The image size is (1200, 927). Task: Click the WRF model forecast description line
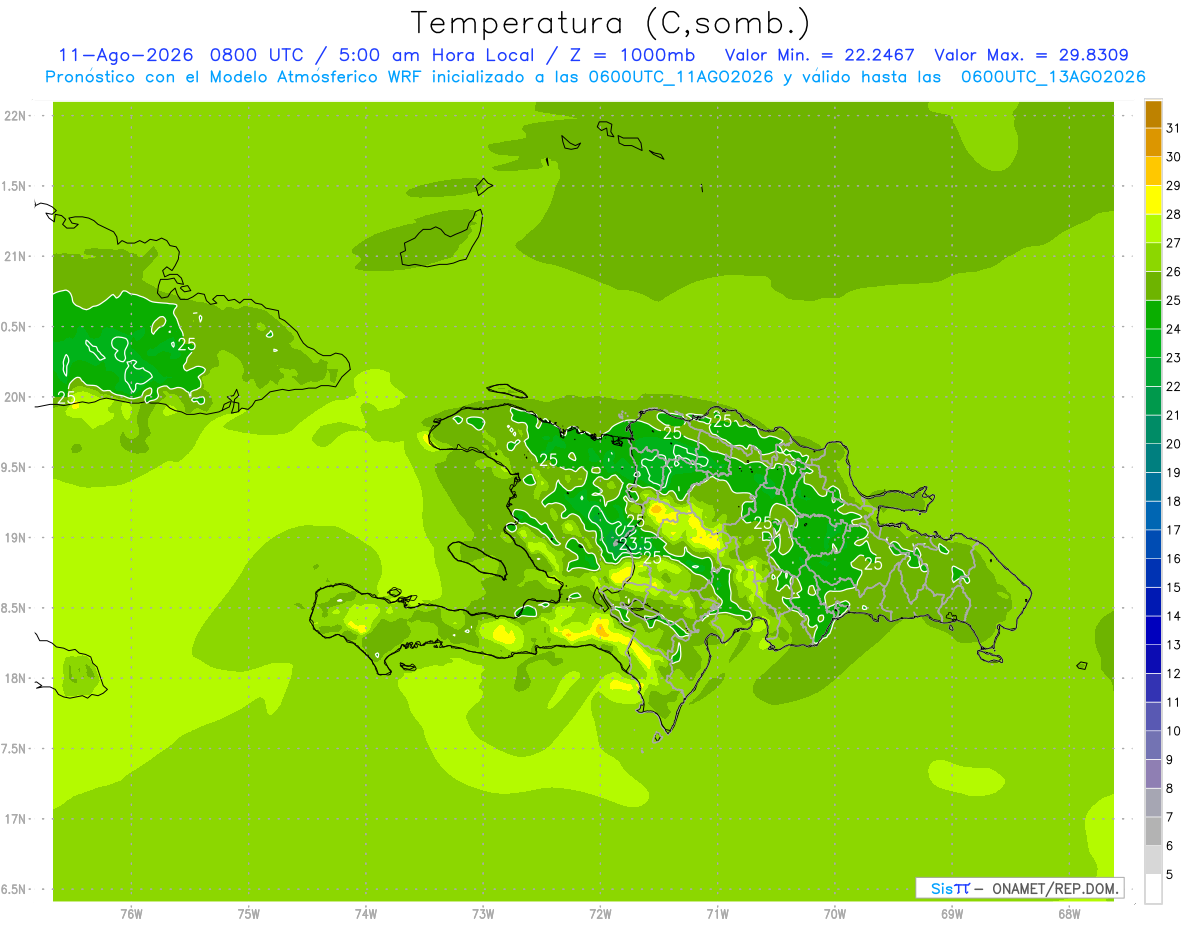click(595, 77)
